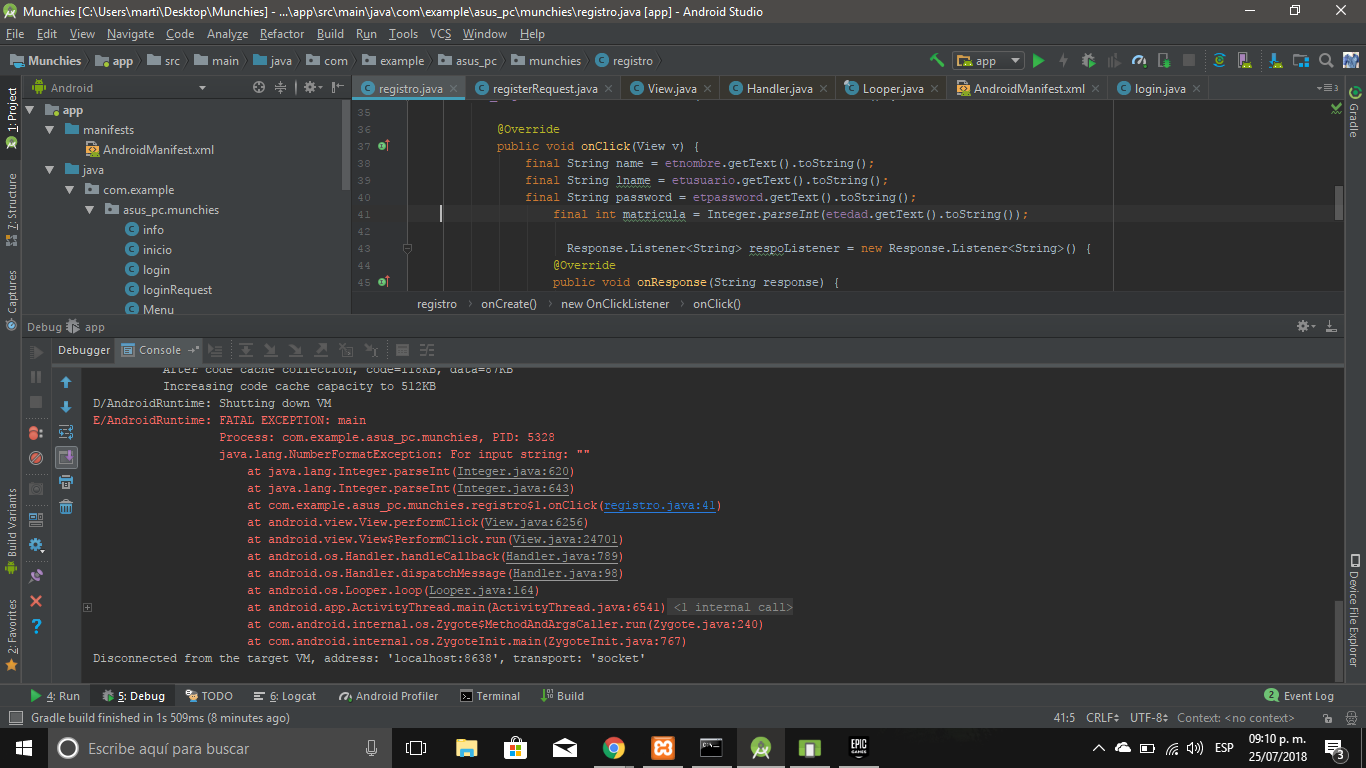Open debug Settings gear icon
Image resolution: width=1366 pixels, height=768 pixels.
click(36, 545)
